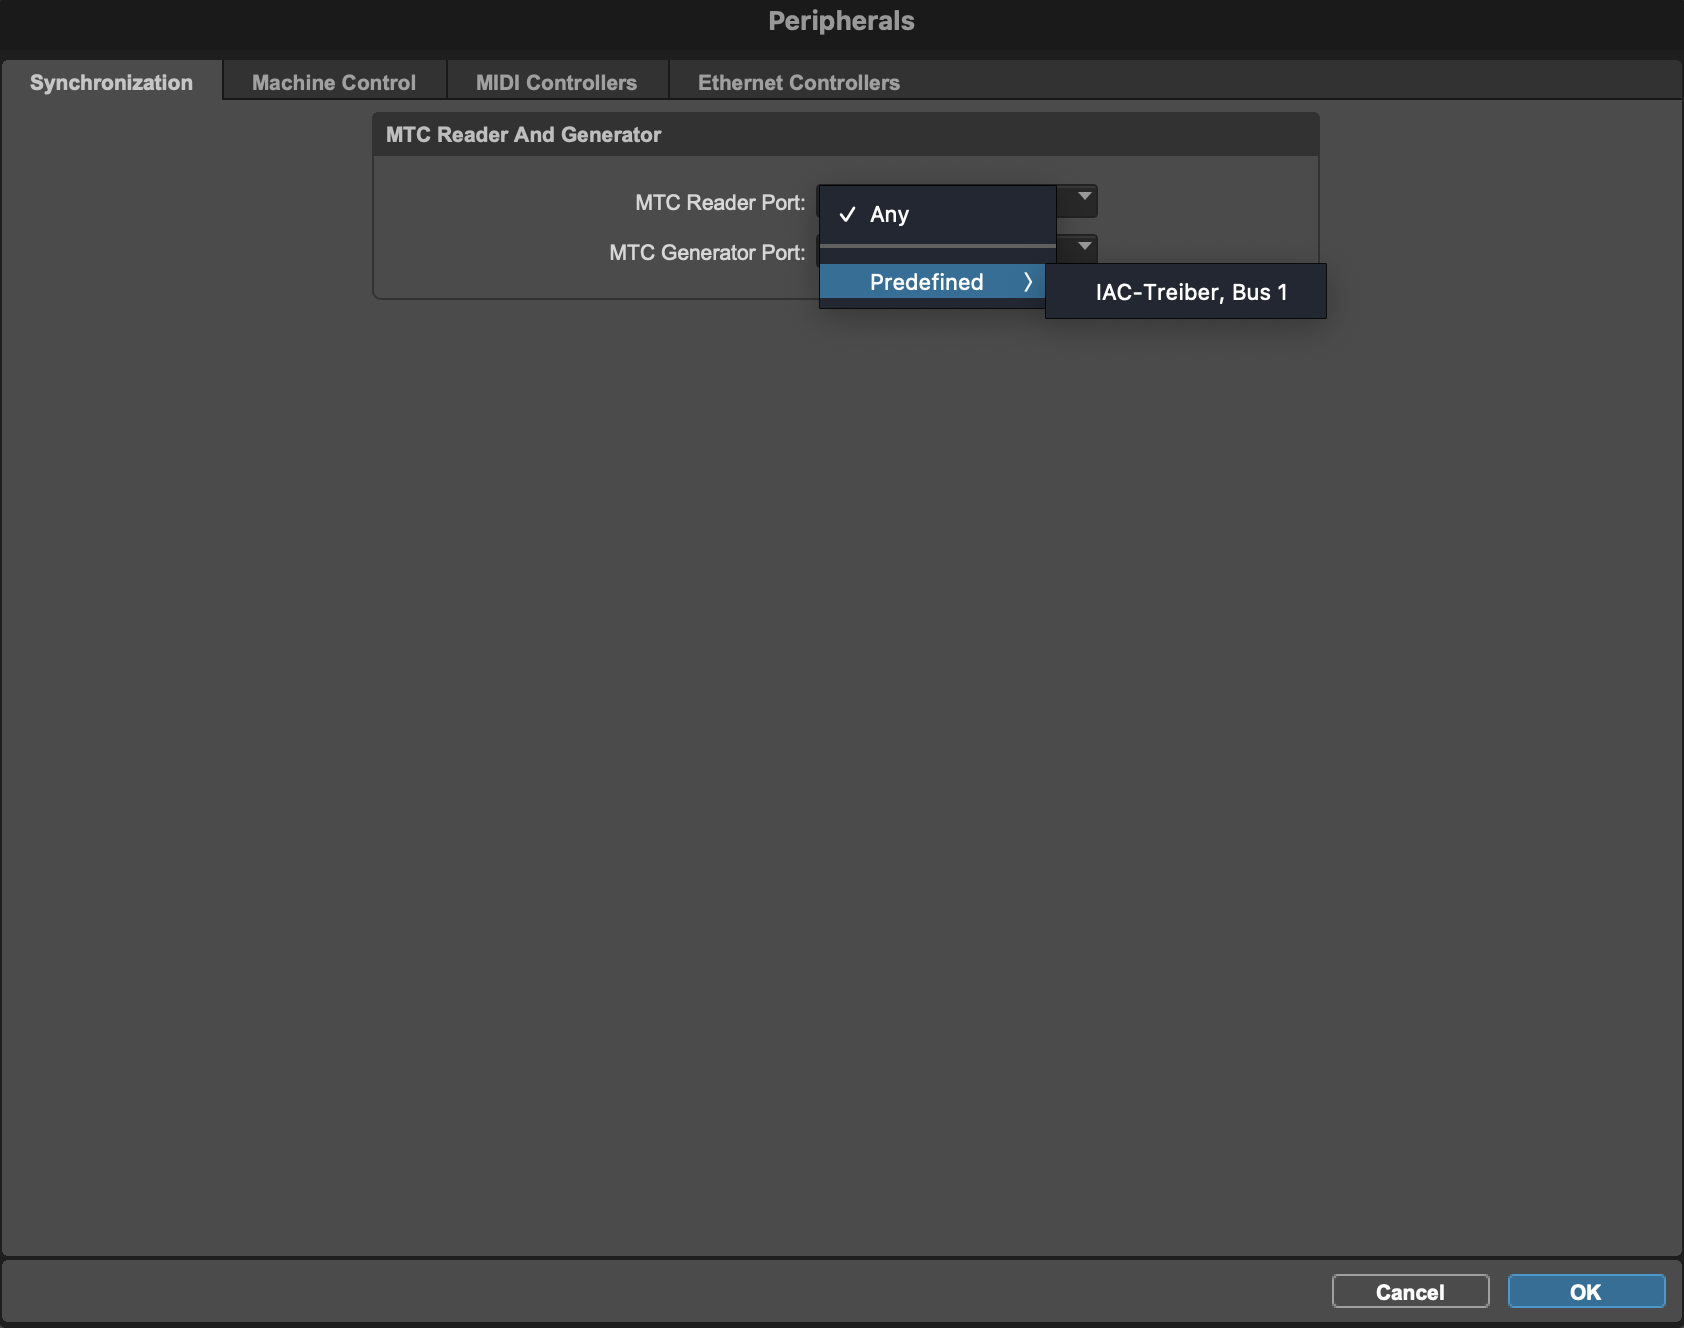Click the Peripherals title bar
This screenshot has height=1328, width=1684.
tap(841, 20)
